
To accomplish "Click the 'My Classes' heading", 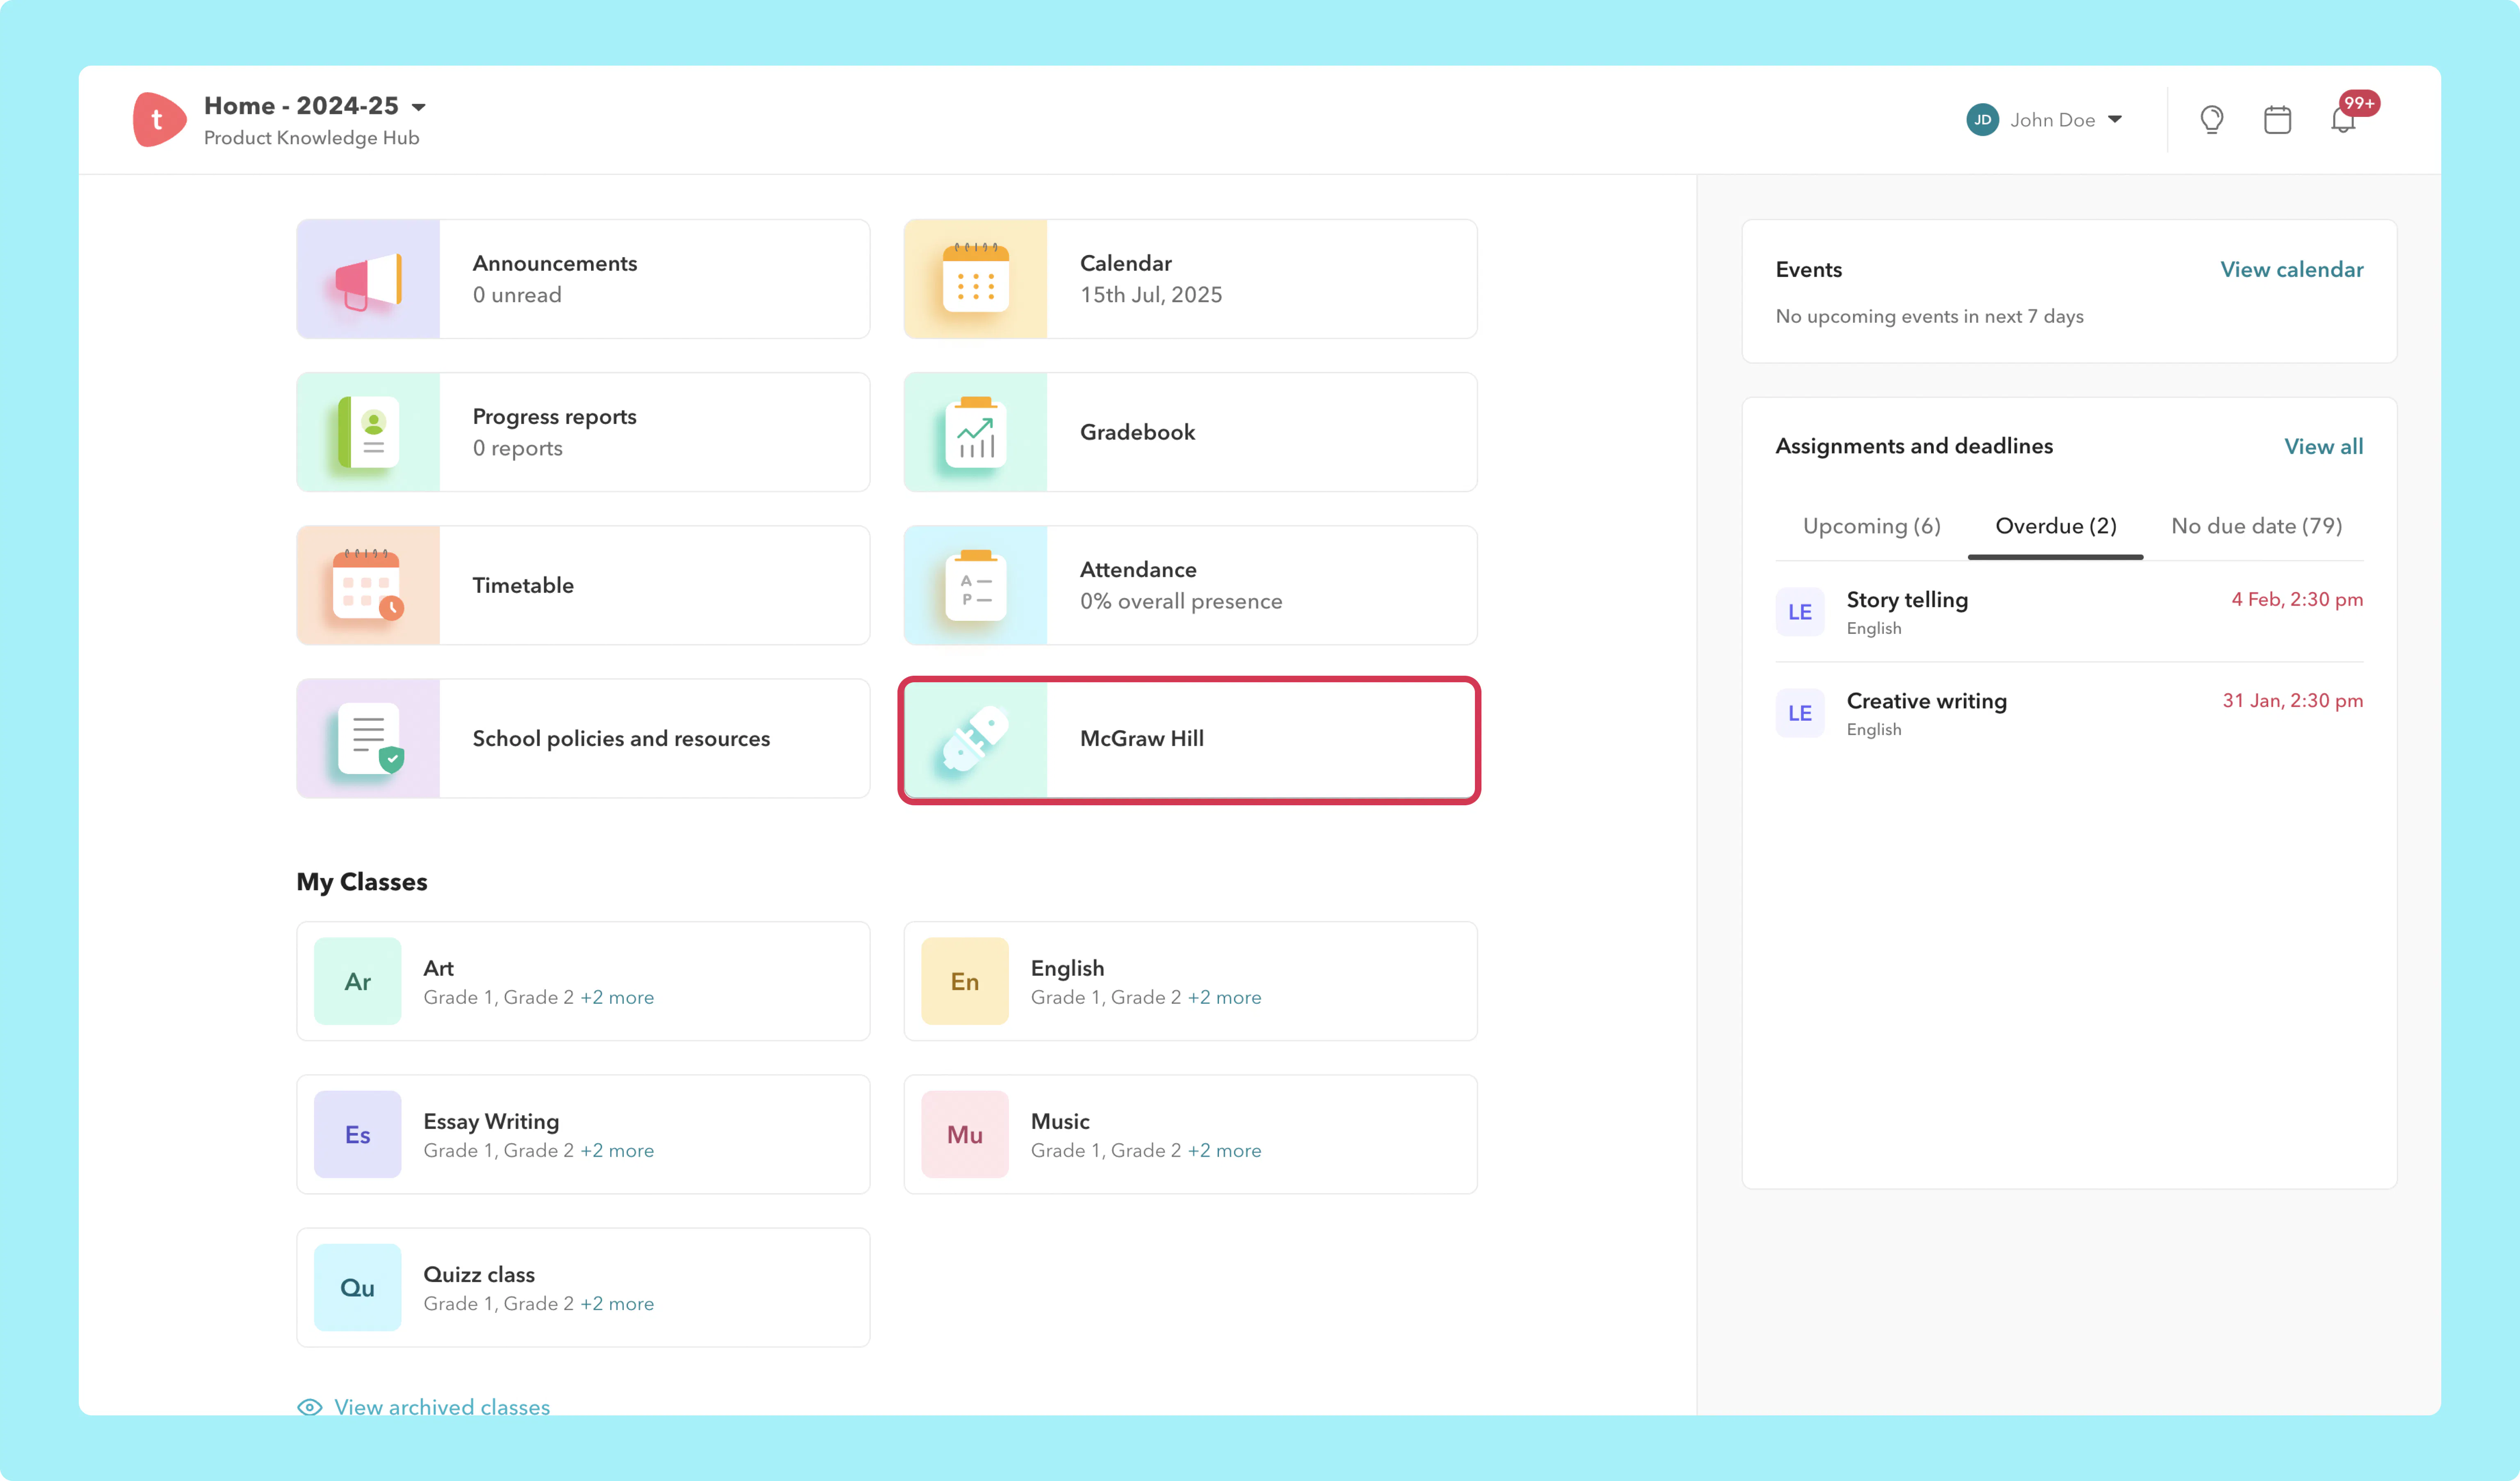I will tap(362, 882).
